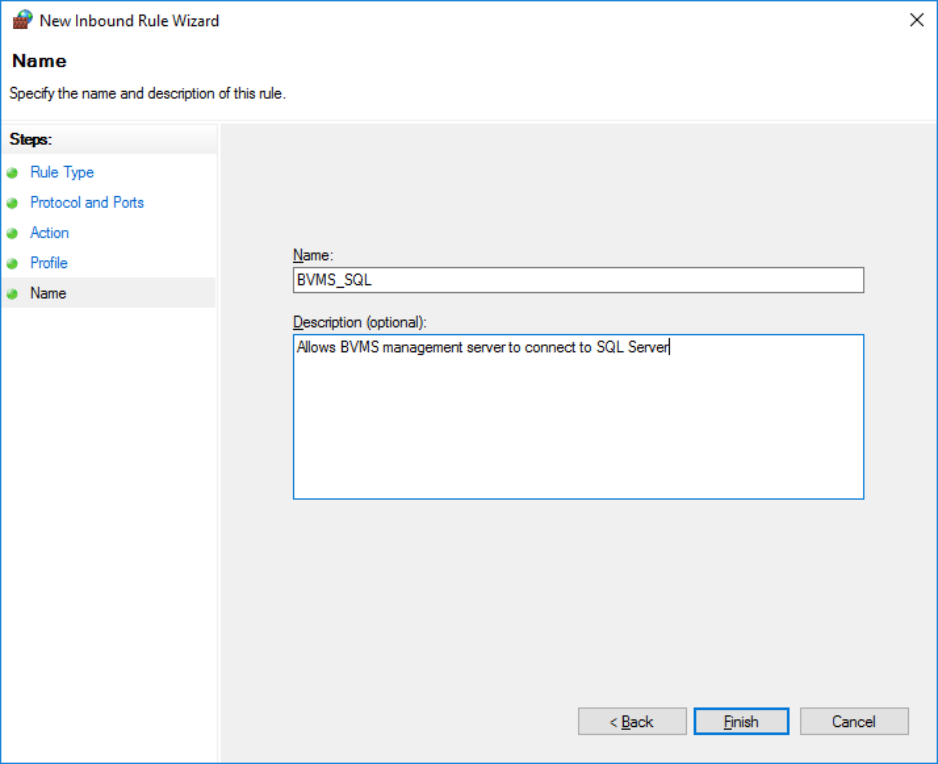
Task: Click the green bullet beside Rule Type
Action: click(13, 173)
